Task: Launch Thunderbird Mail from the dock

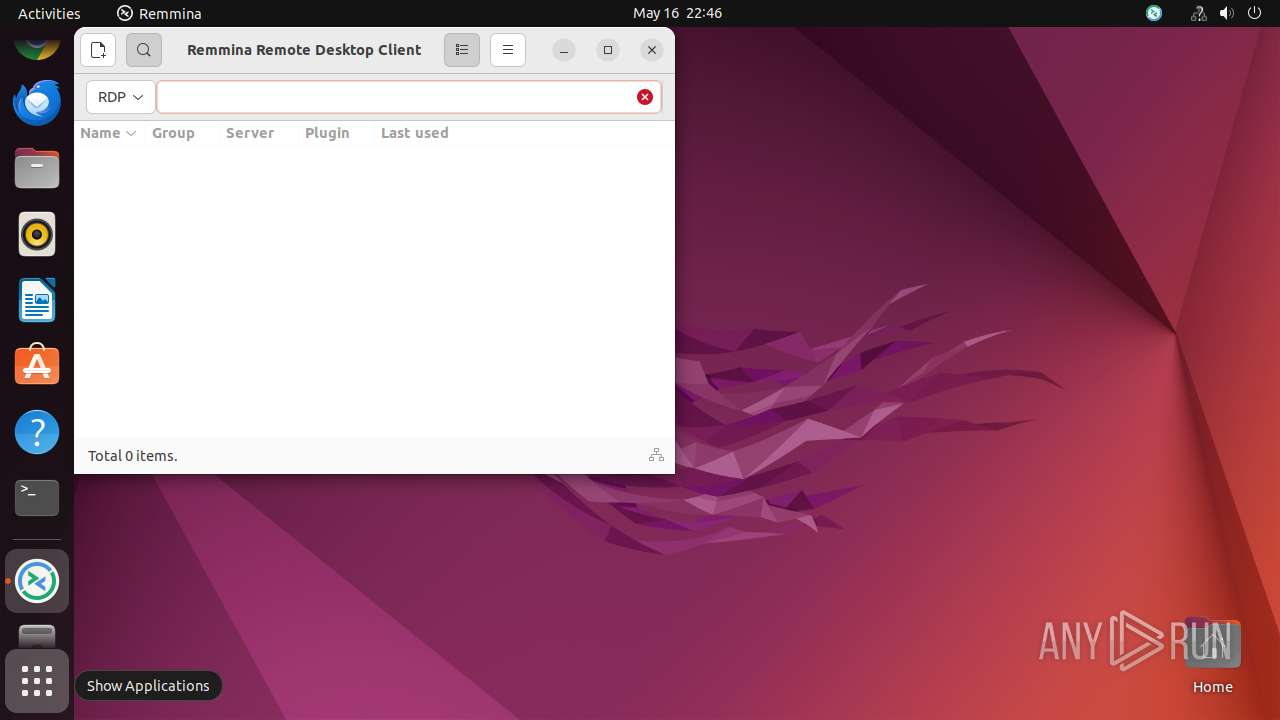Action: (37, 102)
